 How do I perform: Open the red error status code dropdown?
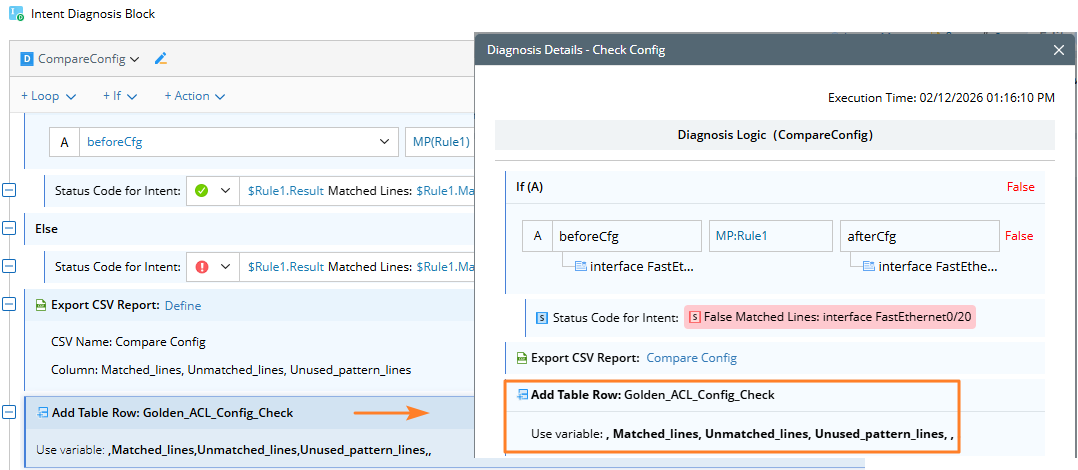pos(226,267)
